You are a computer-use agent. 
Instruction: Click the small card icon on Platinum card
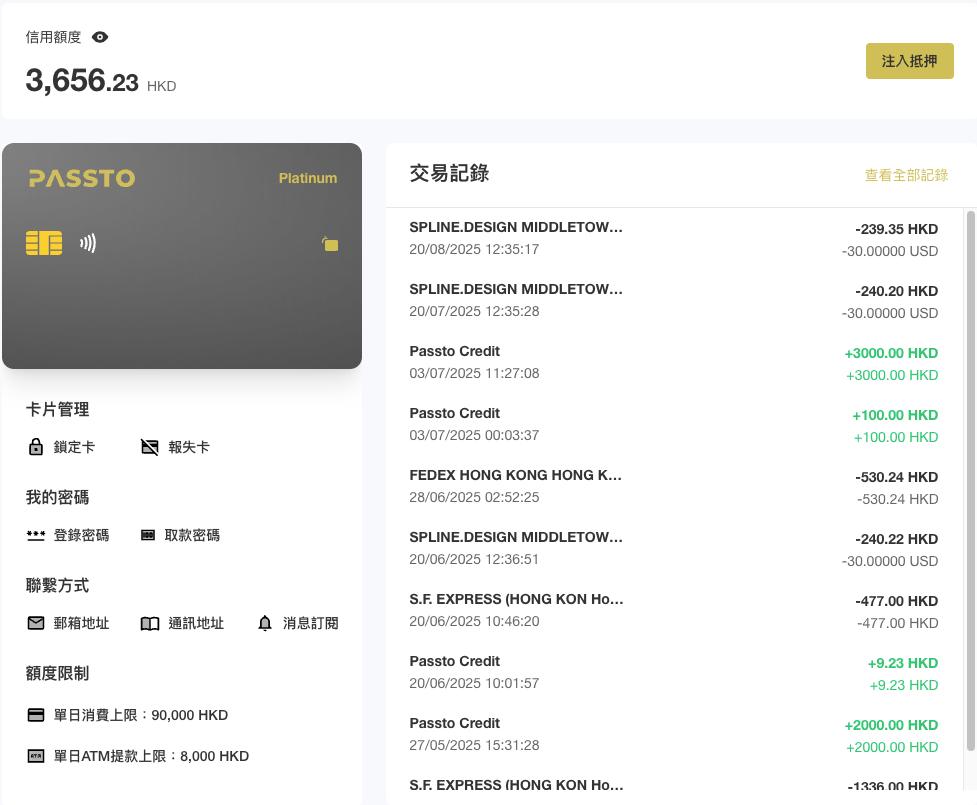tap(330, 244)
